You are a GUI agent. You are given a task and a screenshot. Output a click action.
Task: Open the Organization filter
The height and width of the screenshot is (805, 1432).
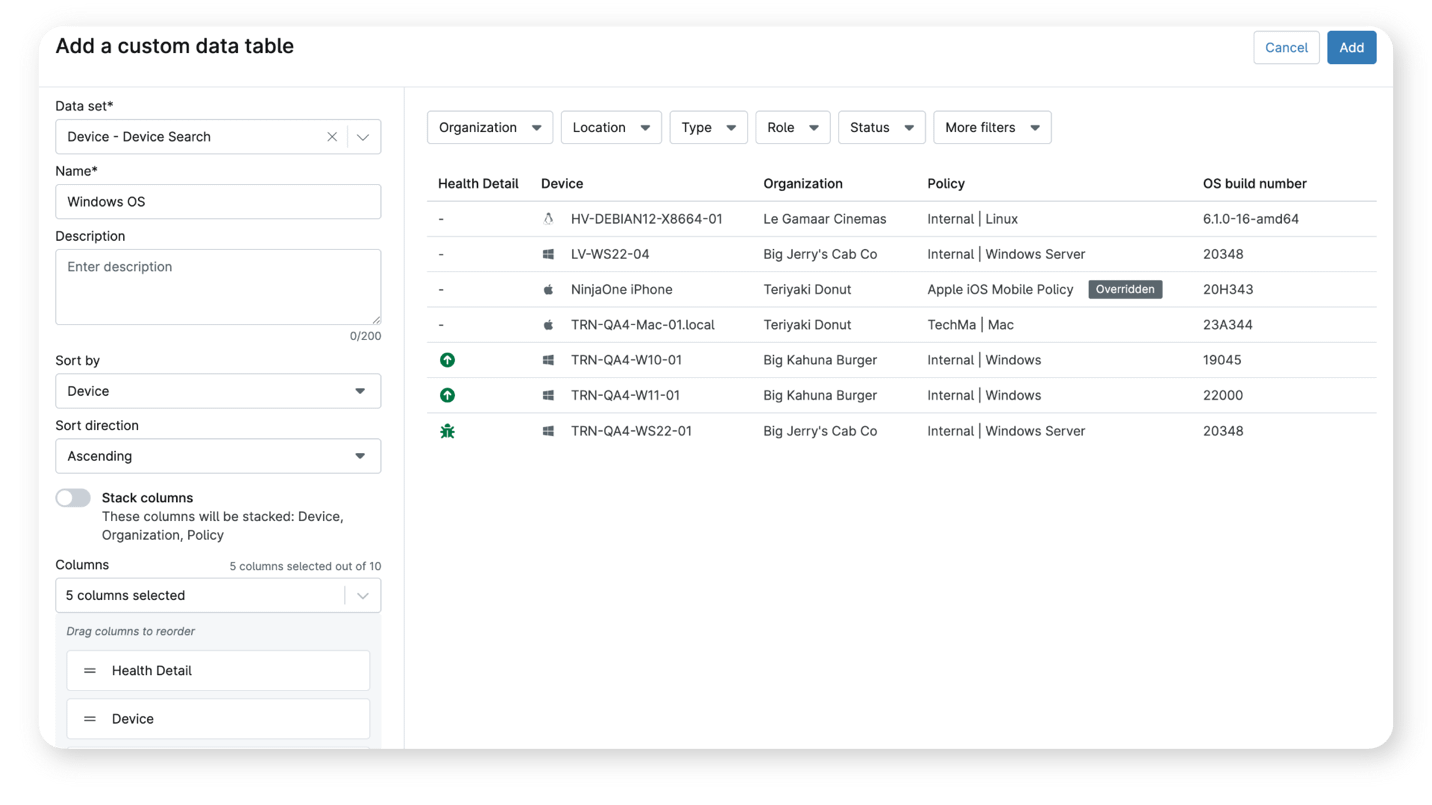coord(489,127)
